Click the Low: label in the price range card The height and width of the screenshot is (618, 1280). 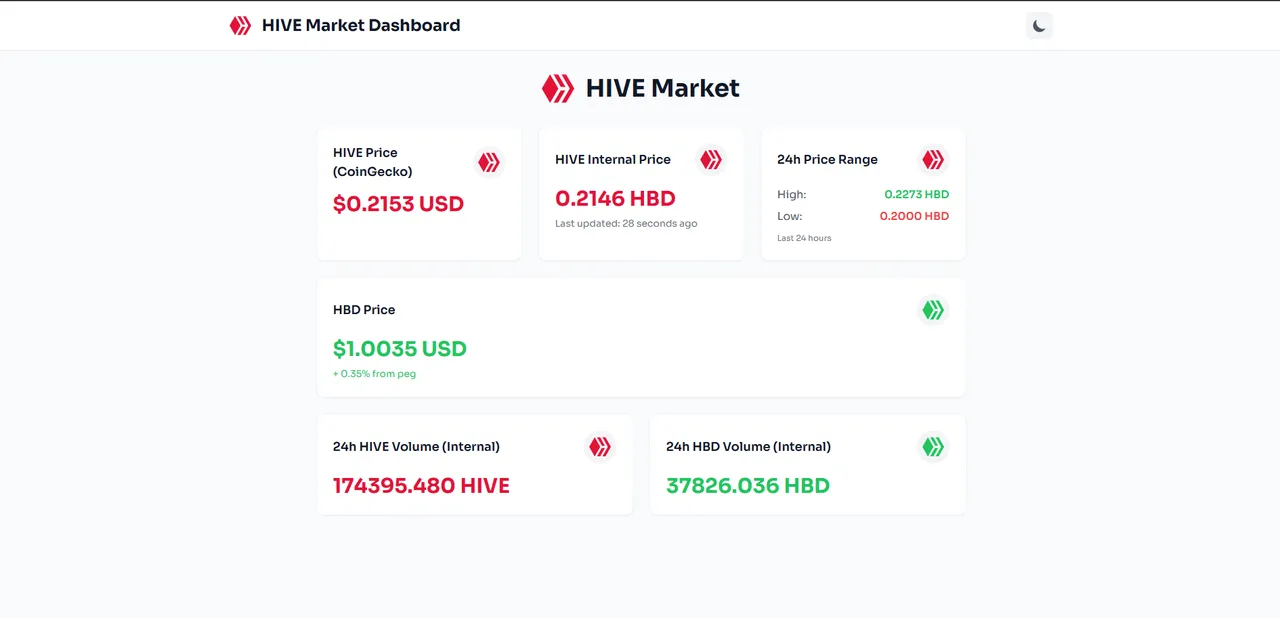pyautogui.click(x=789, y=216)
